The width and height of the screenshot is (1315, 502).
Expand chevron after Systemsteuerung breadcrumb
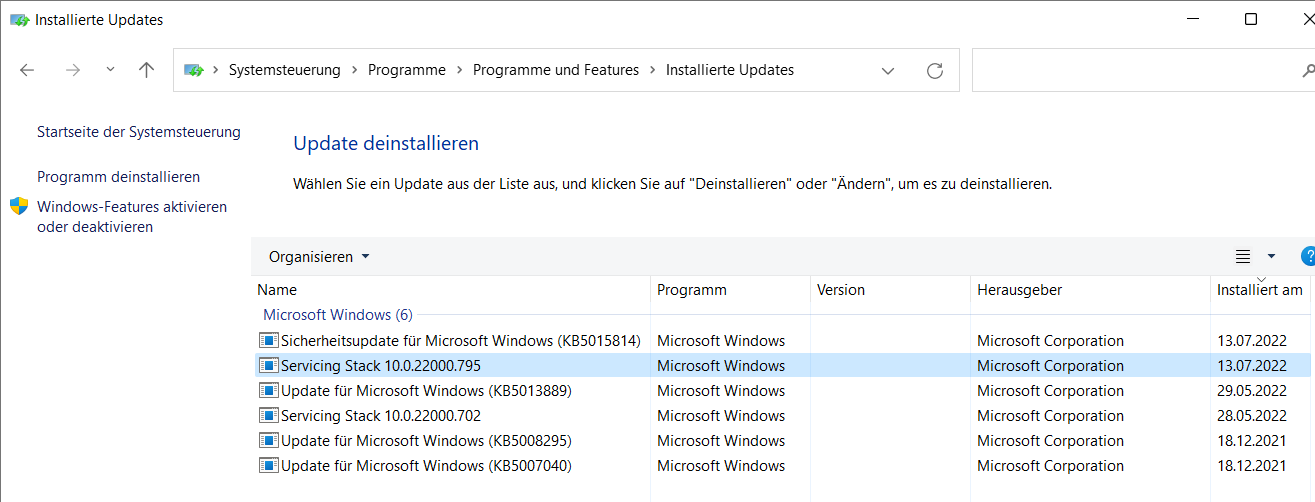click(354, 70)
